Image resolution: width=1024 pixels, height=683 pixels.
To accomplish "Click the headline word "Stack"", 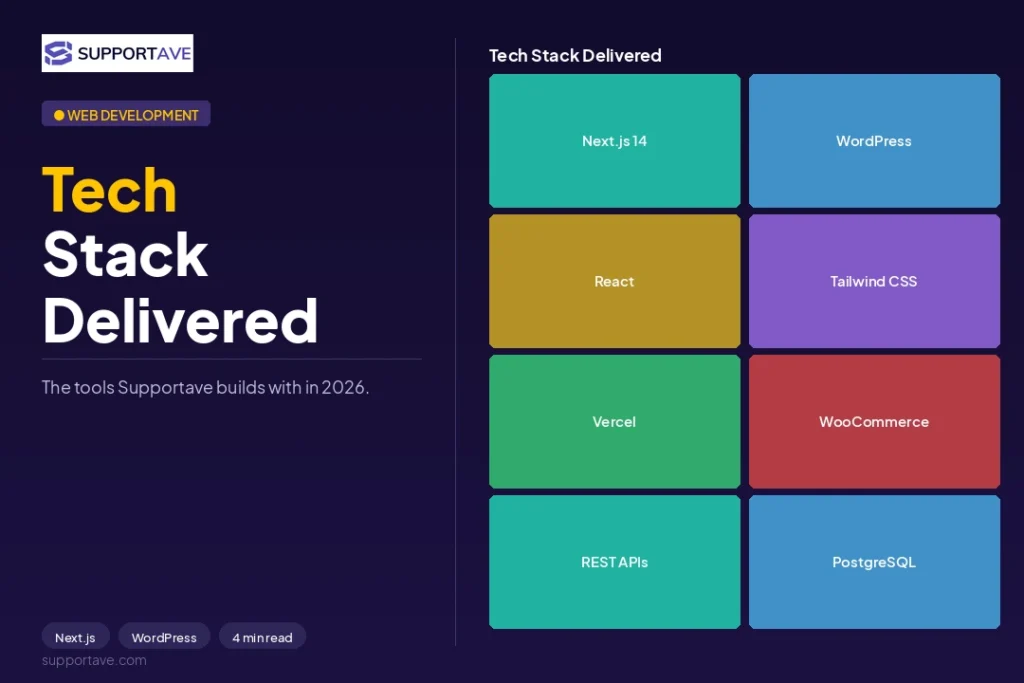I will click(125, 255).
